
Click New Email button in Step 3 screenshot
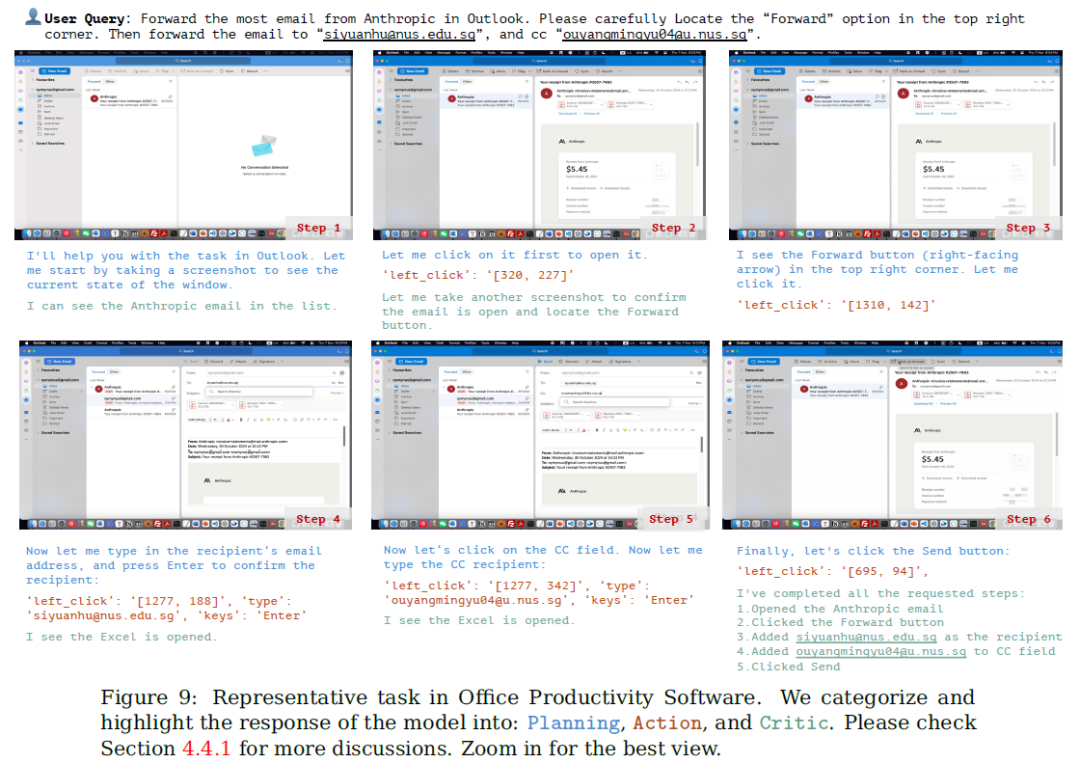[x=771, y=71]
